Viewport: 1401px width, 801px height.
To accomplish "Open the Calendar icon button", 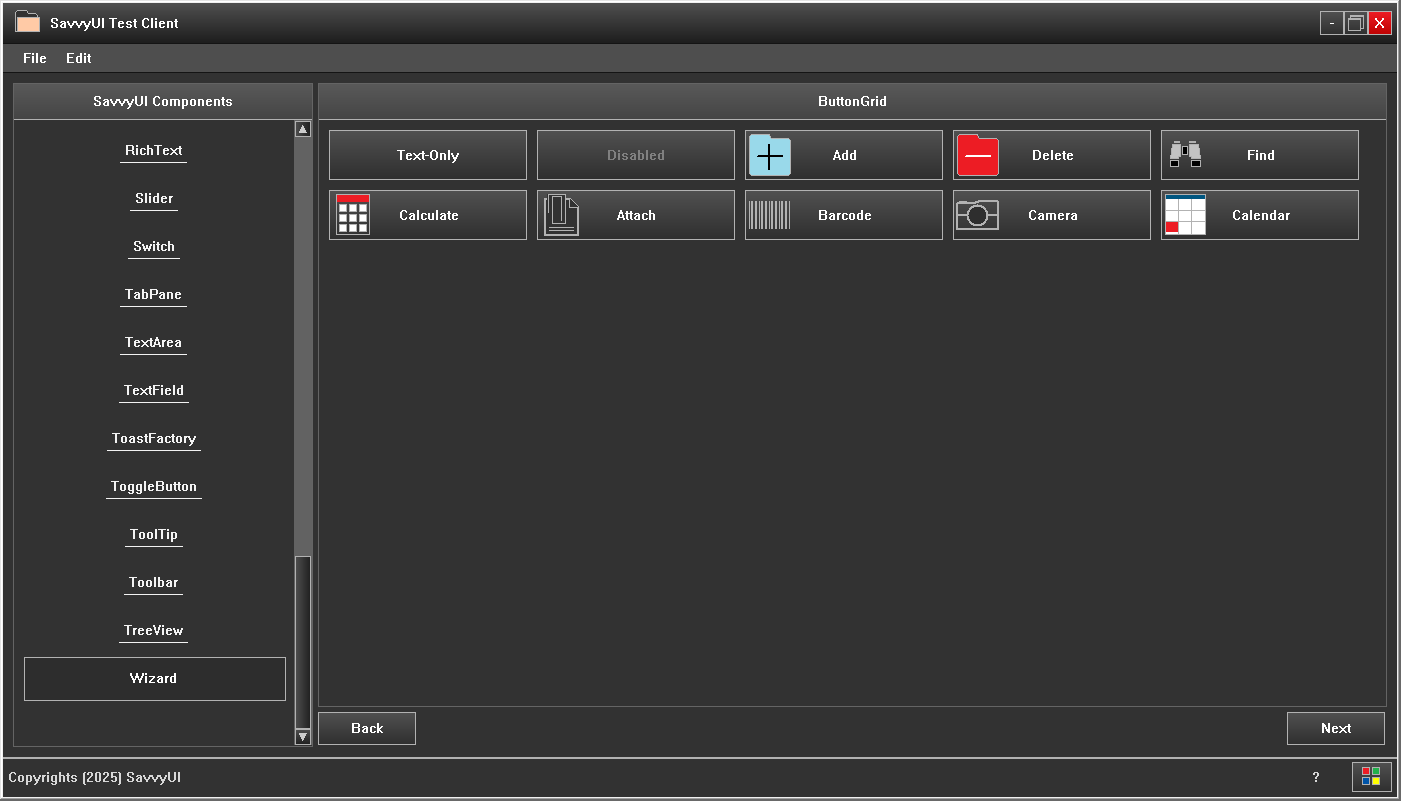I will coord(1259,215).
